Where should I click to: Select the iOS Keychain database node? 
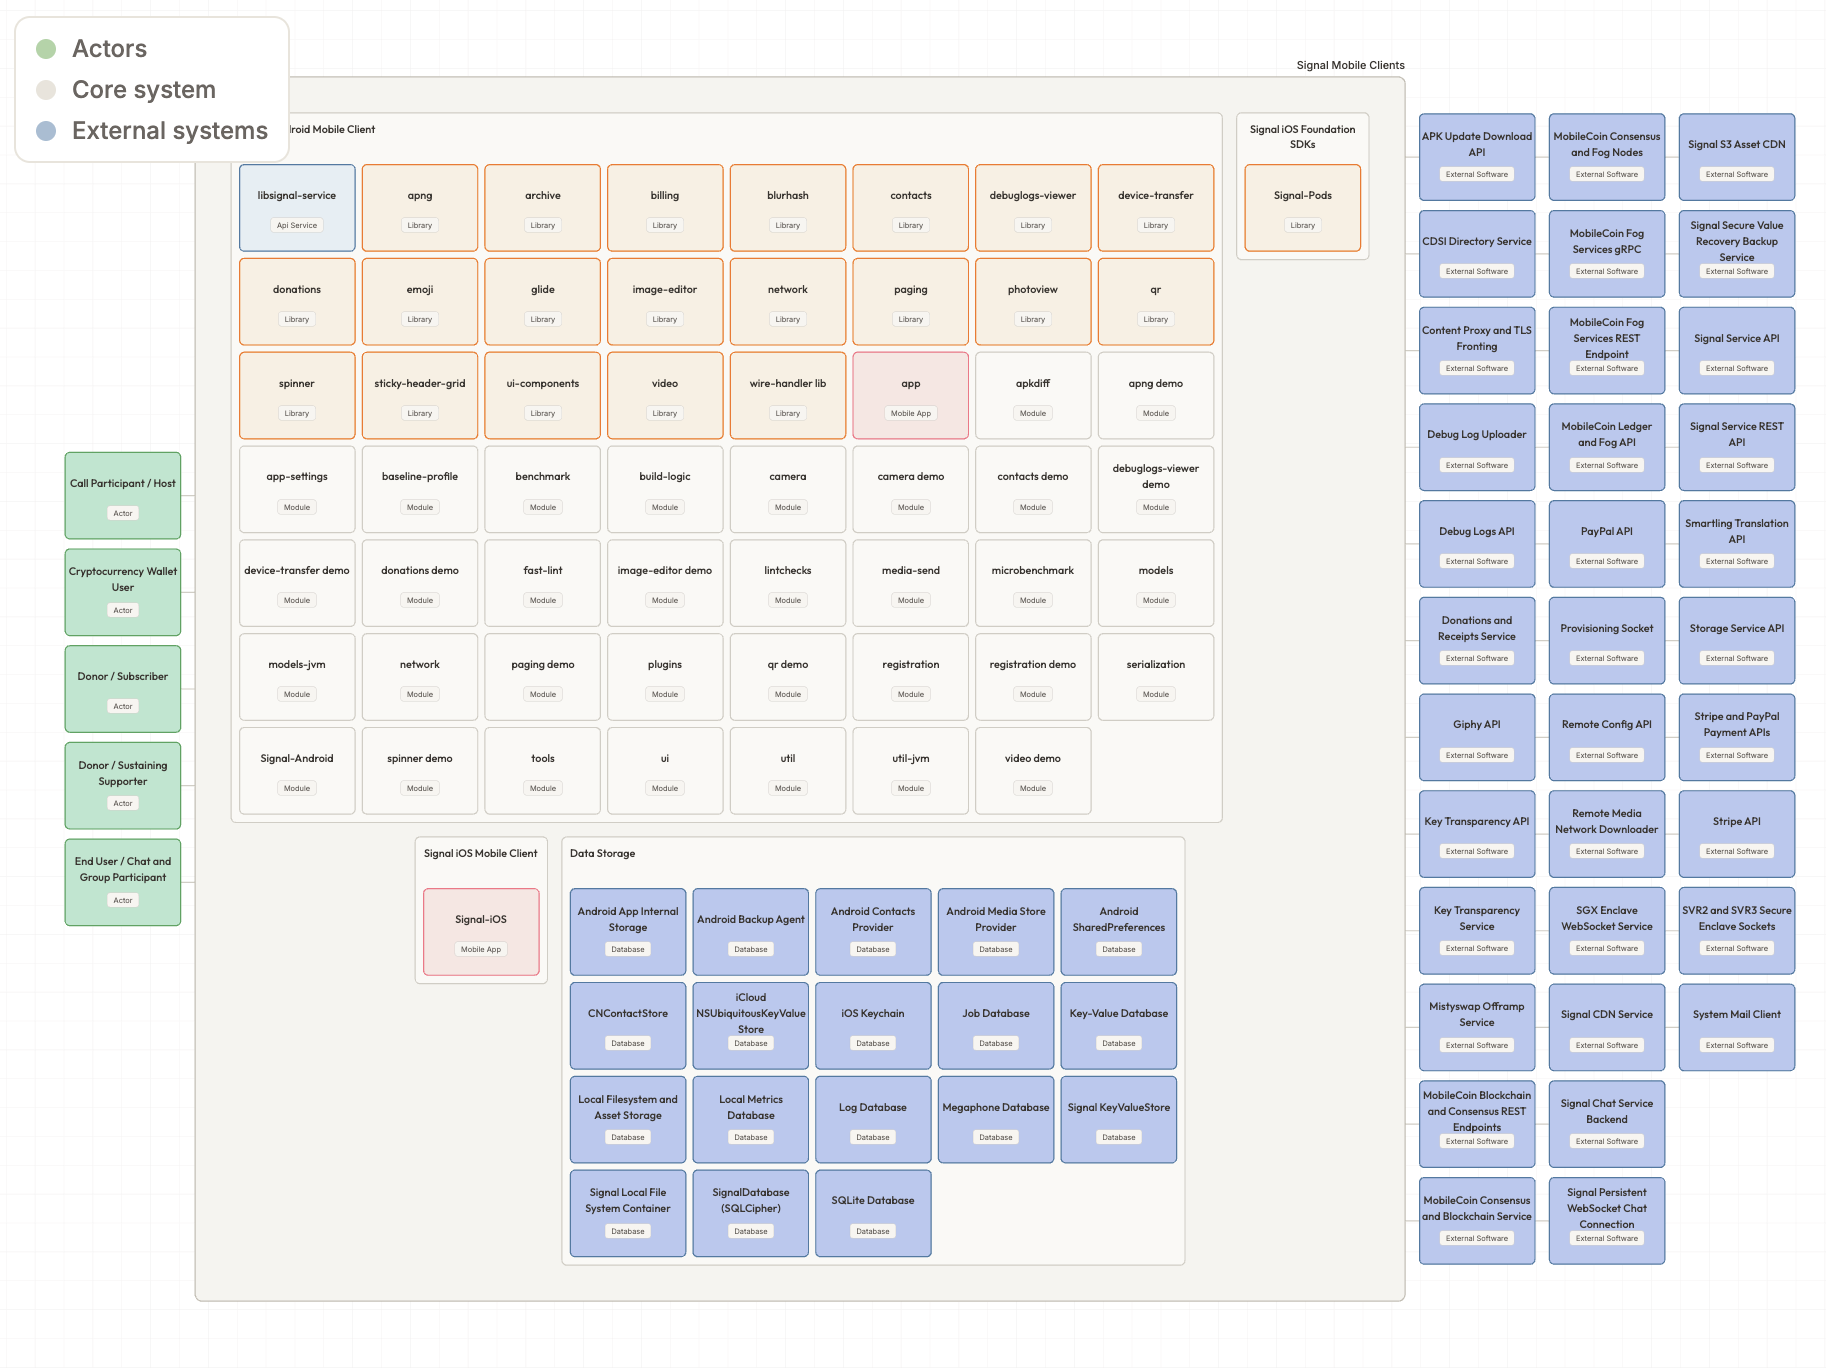pos(873,1026)
